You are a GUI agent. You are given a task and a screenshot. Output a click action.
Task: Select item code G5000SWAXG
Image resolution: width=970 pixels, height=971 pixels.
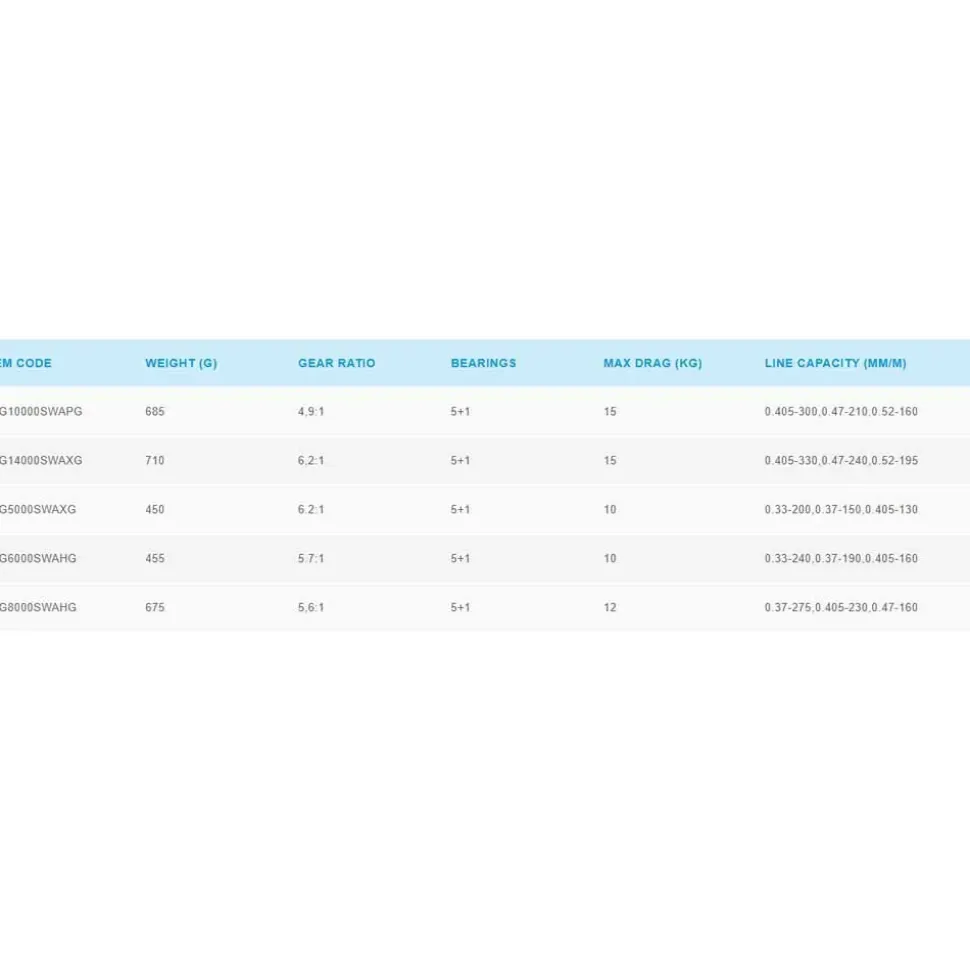[38, 510]
